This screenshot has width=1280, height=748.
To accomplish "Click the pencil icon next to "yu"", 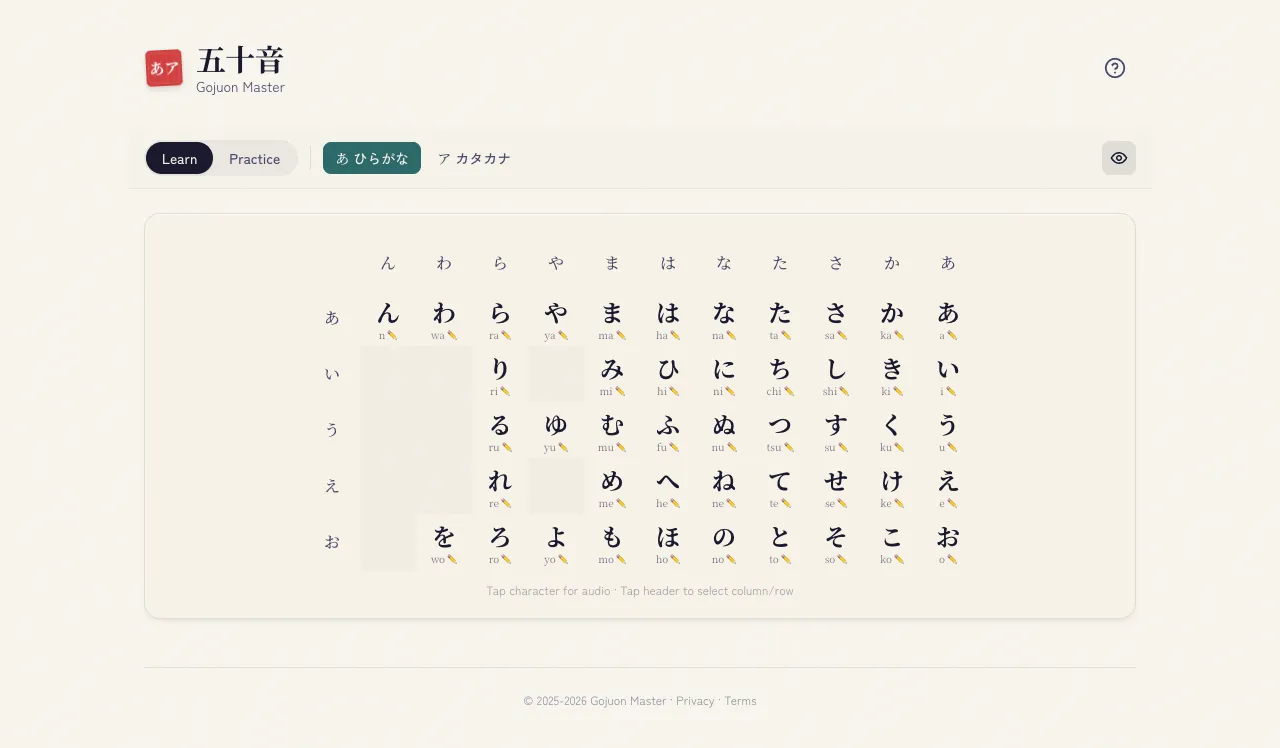I will [x=564, y=447].
